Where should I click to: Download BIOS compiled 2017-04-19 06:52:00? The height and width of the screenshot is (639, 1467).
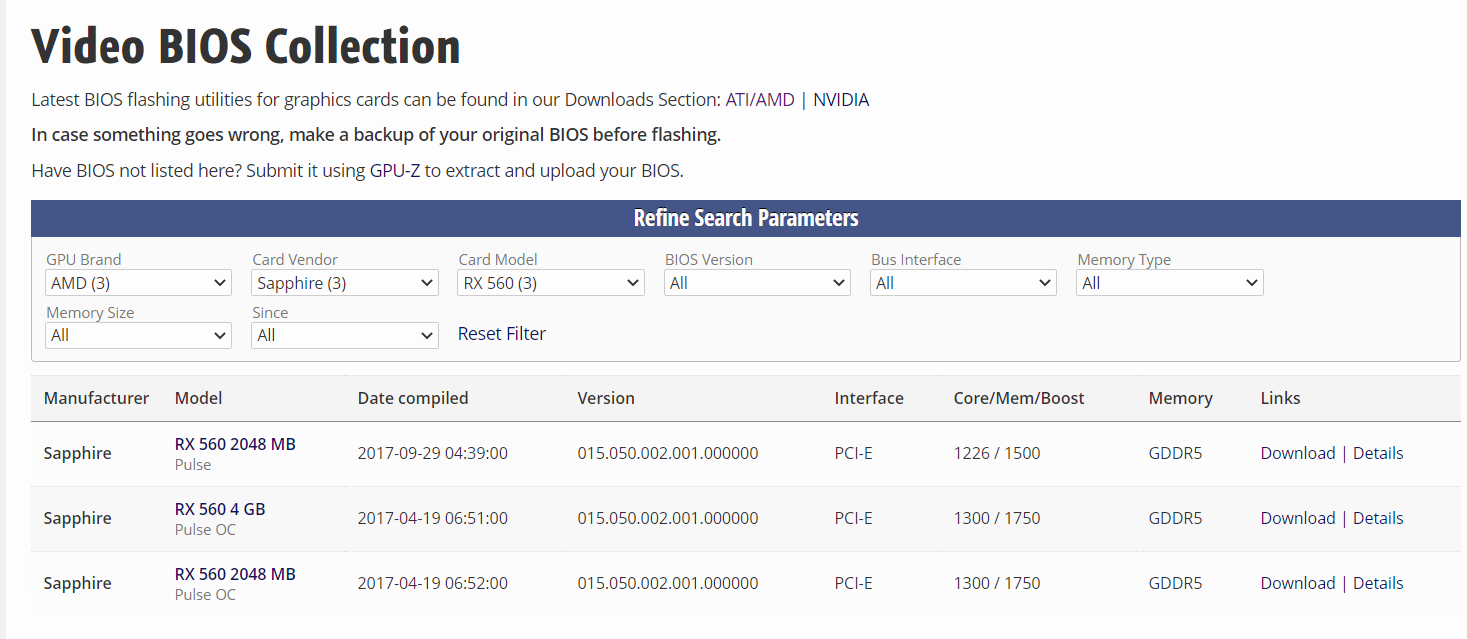point(1298,583)
